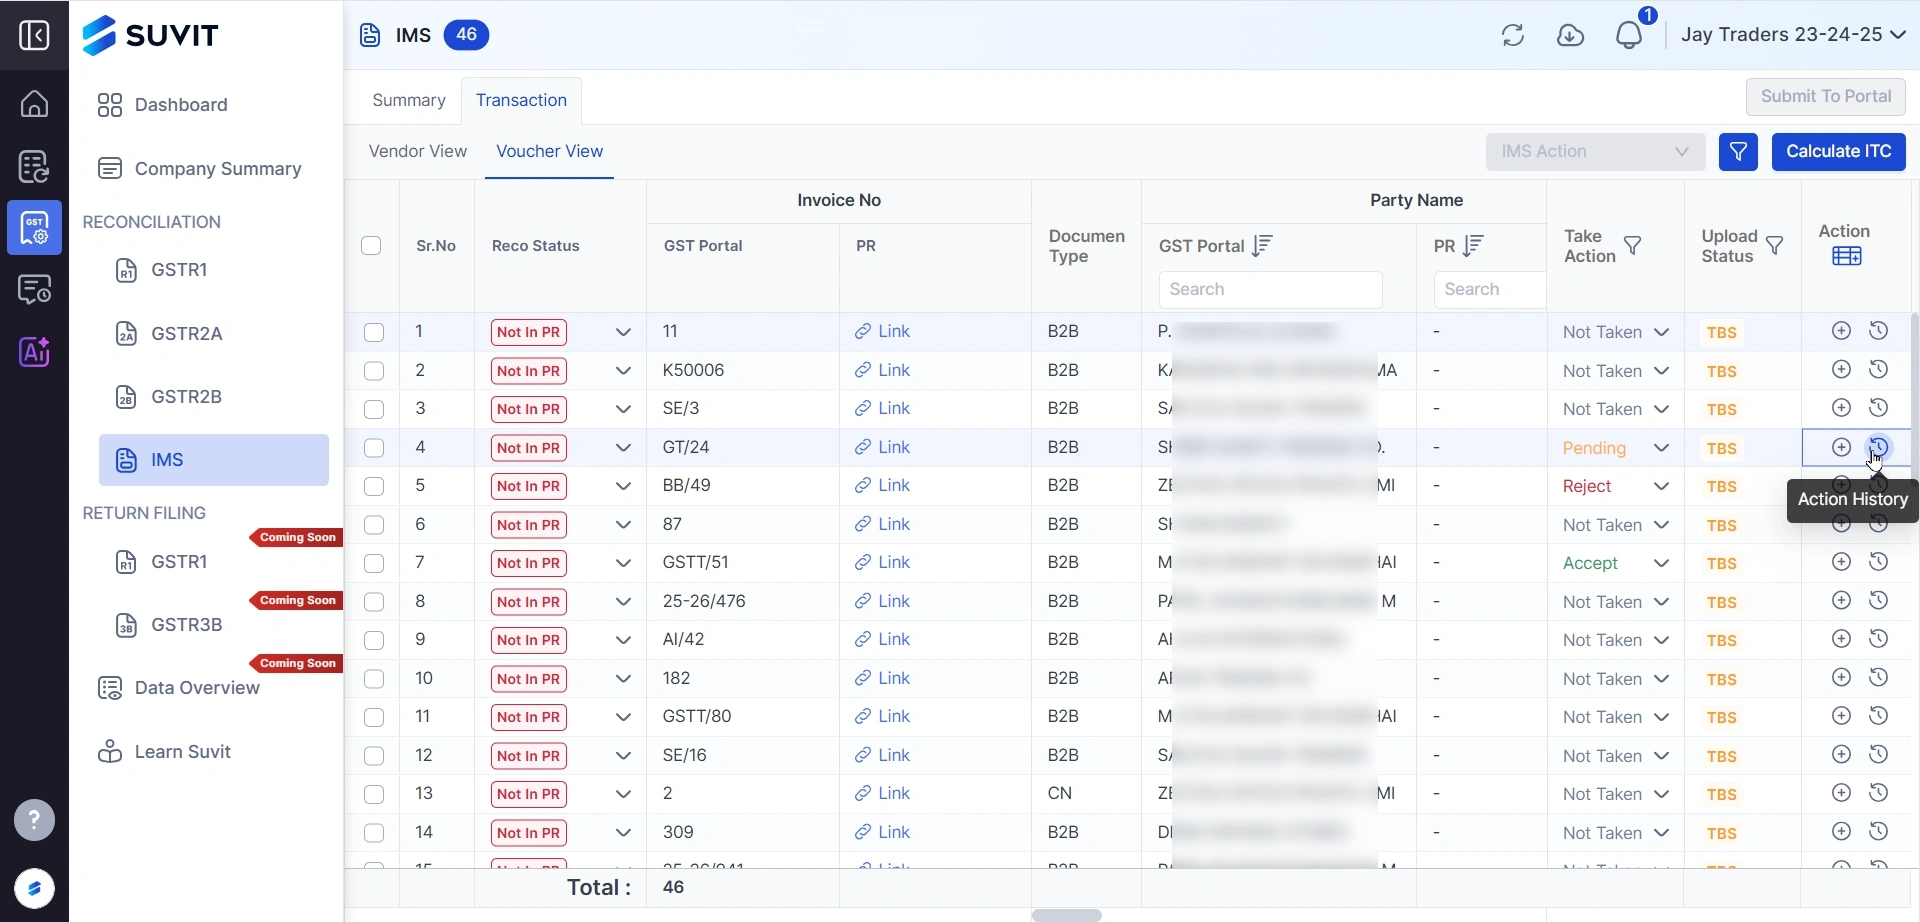Open action history icon for row 7
This screenshot has width=1920, height=922.
tap(1878, 562)
